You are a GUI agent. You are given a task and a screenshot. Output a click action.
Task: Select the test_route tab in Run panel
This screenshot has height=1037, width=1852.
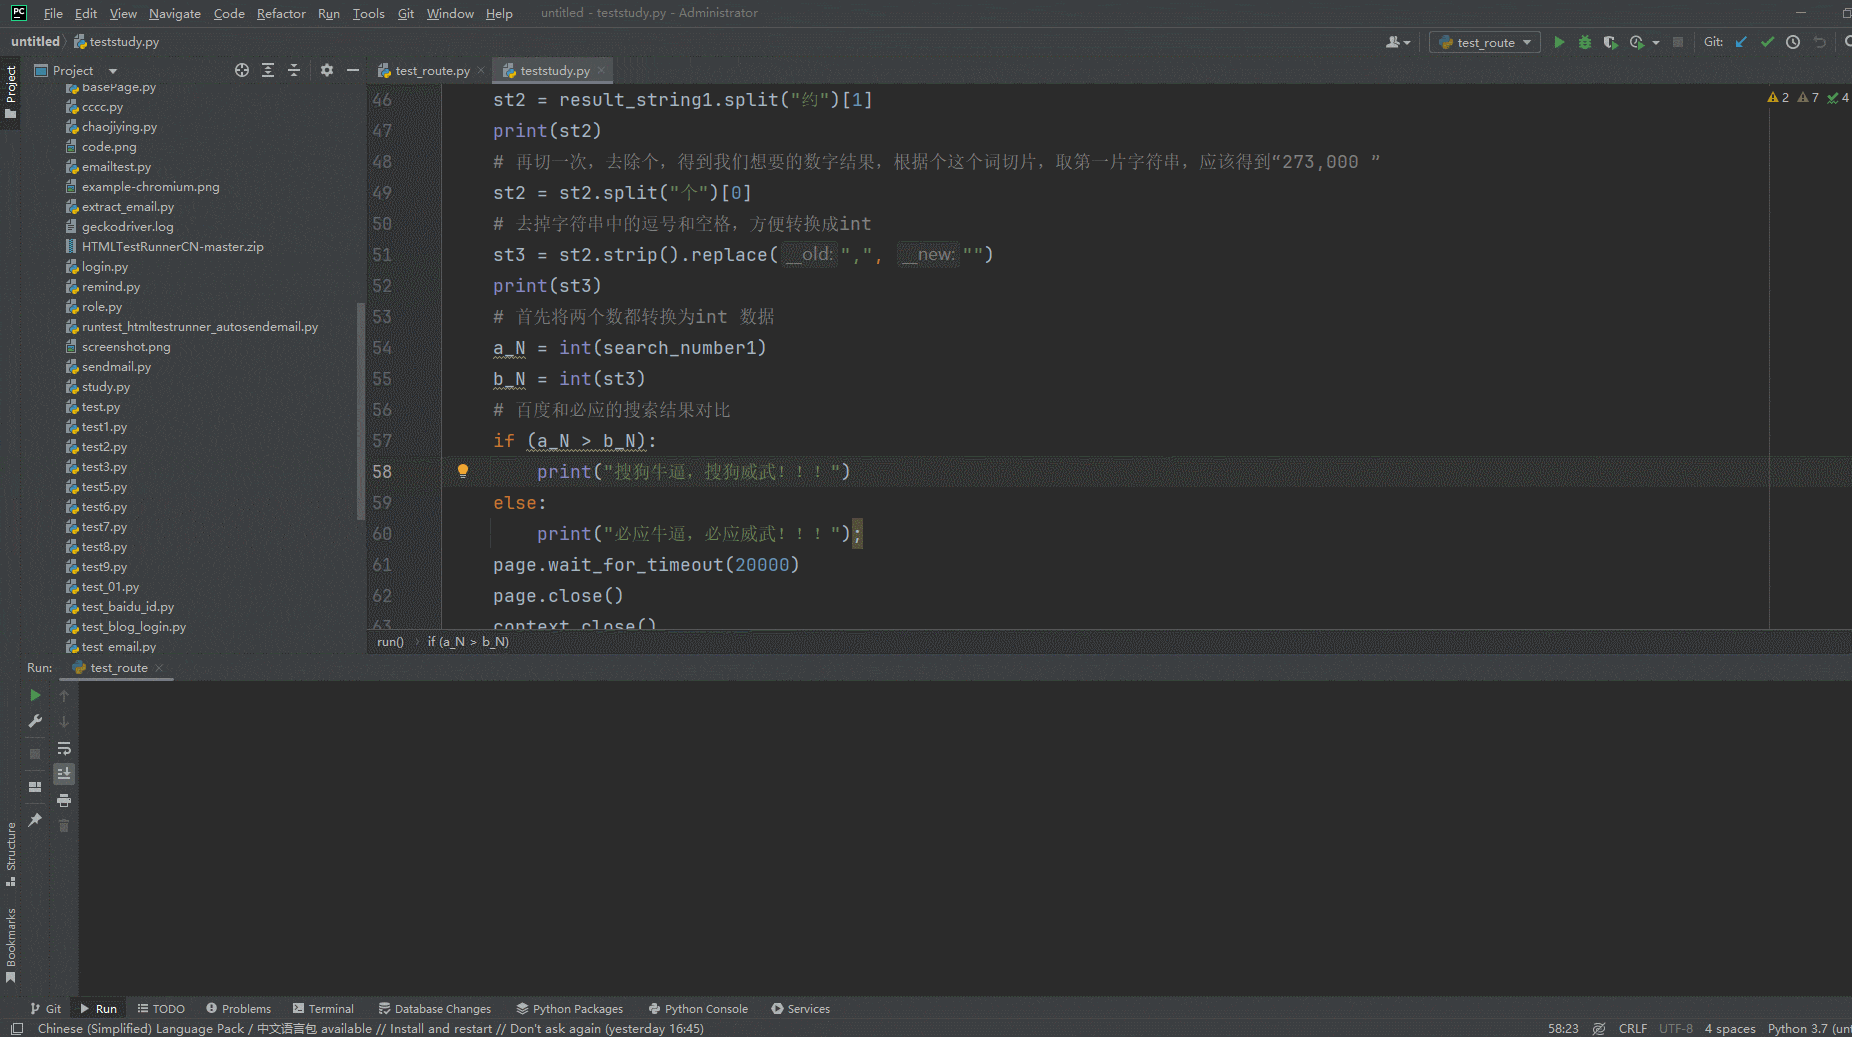click(x=119, y=667)
